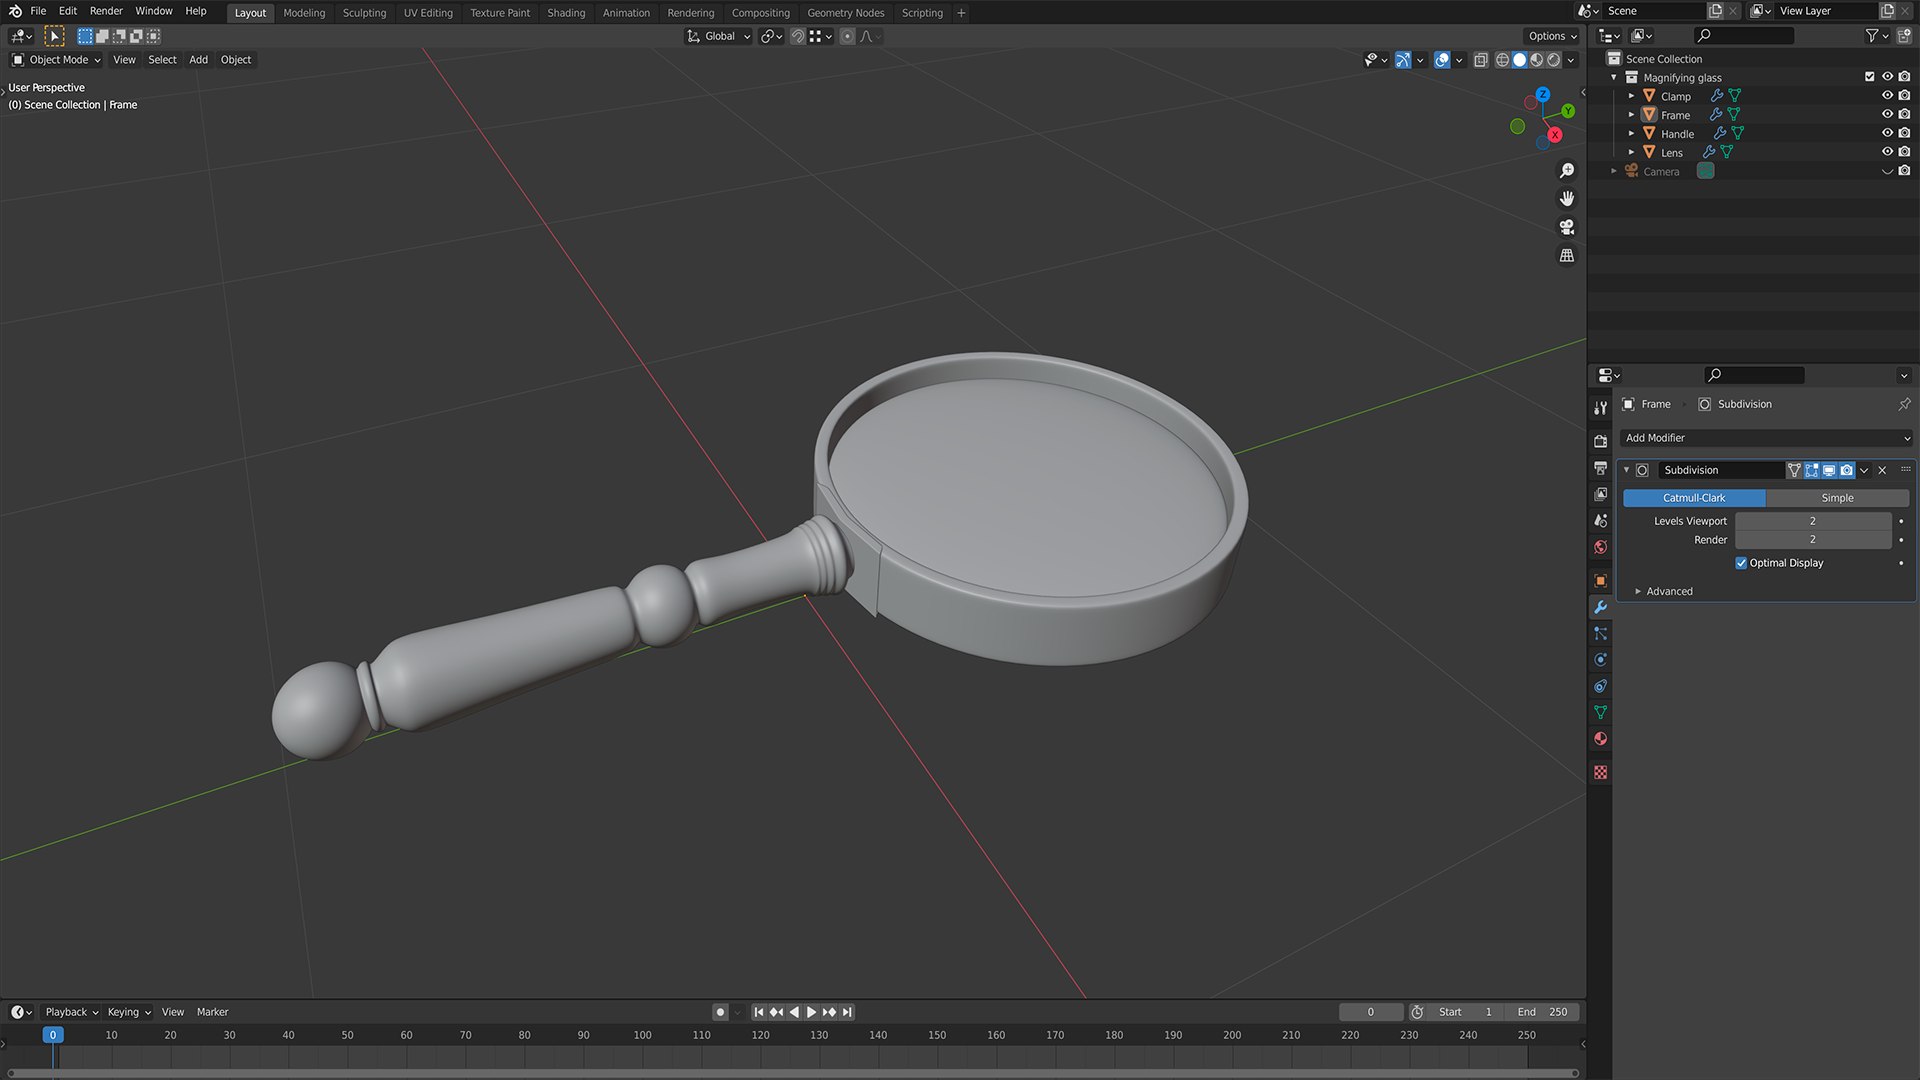Open the viewport Add menu
The width and height of the screenshot is (1920, 1080).
click(198, 60)
